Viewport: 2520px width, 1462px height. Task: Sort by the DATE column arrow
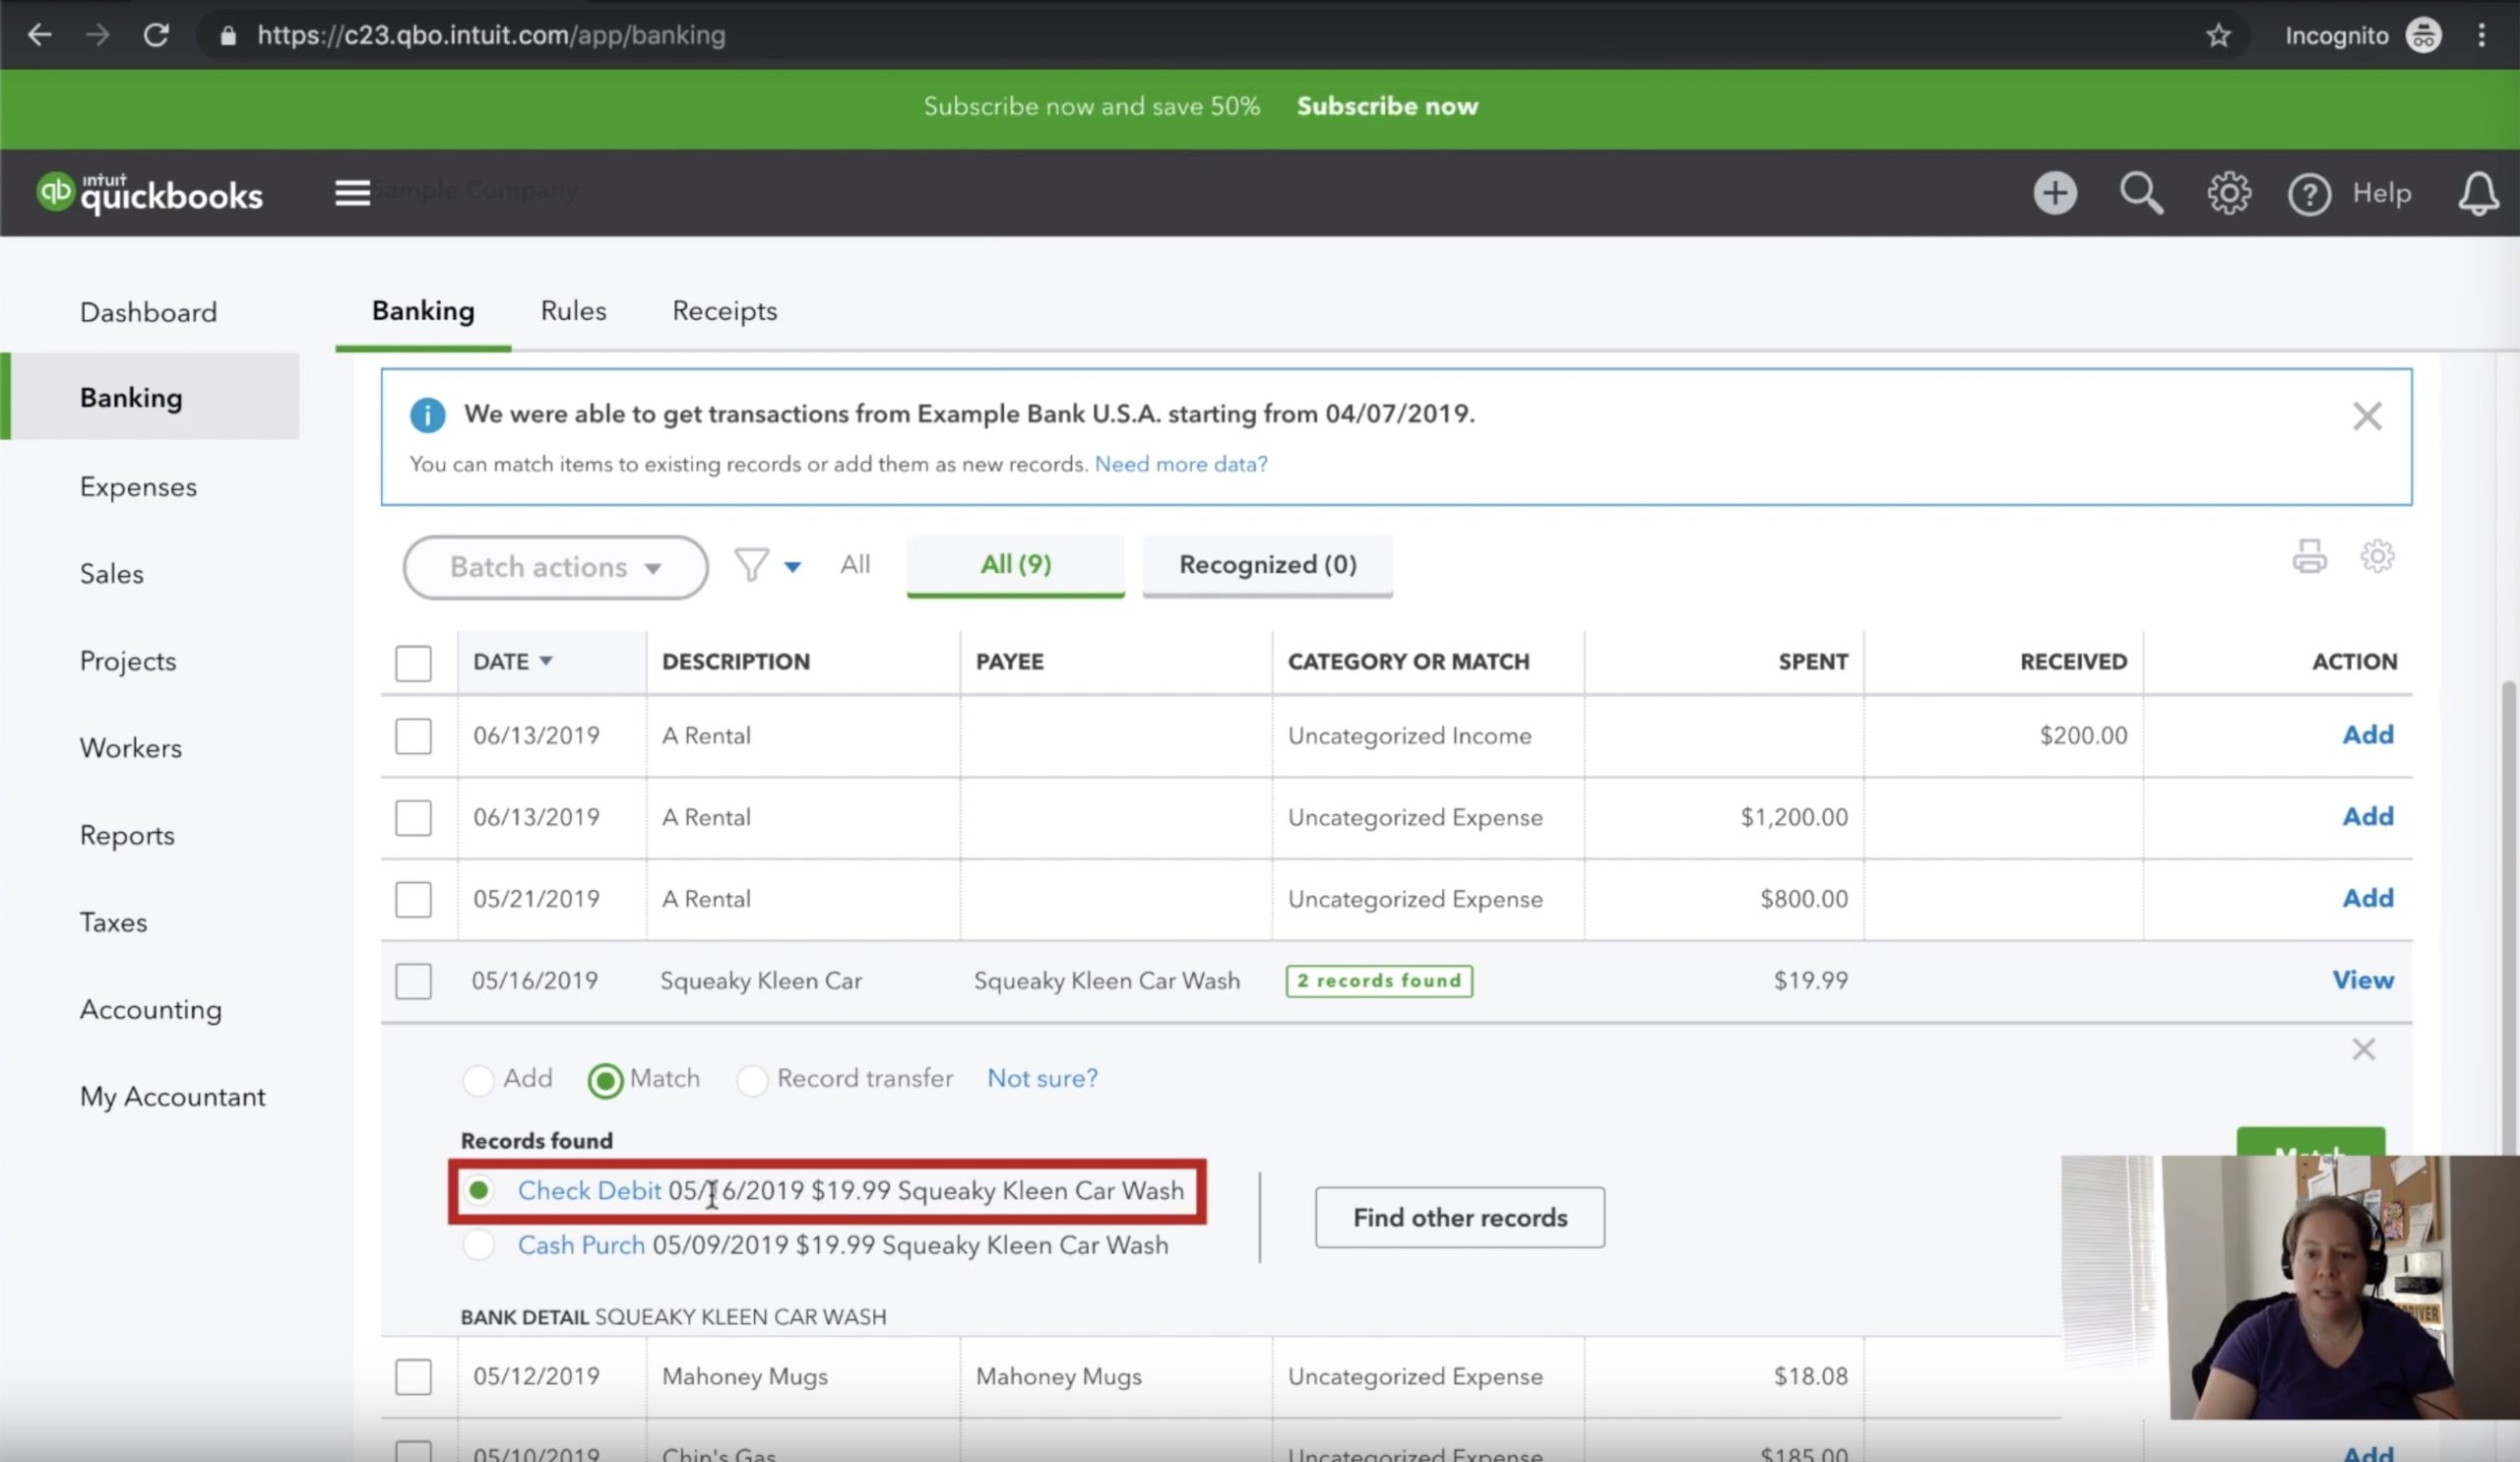click(546, 661)
